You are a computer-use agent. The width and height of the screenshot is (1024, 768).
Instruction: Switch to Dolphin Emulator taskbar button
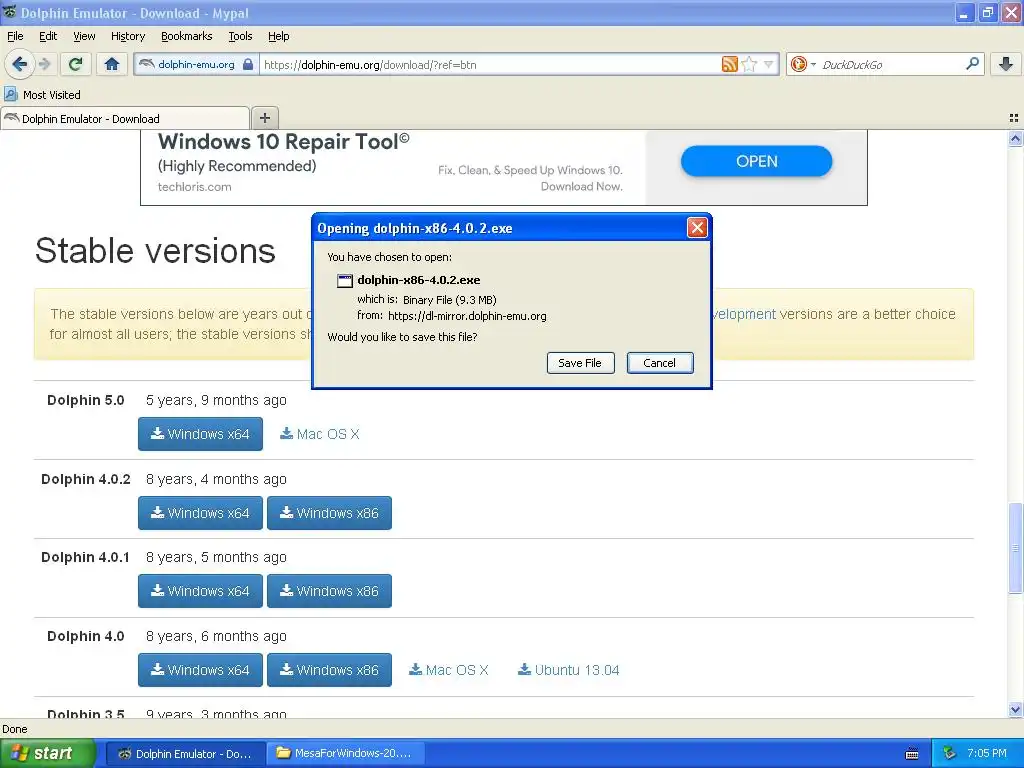pyautogui.click(x=185, y=754)
